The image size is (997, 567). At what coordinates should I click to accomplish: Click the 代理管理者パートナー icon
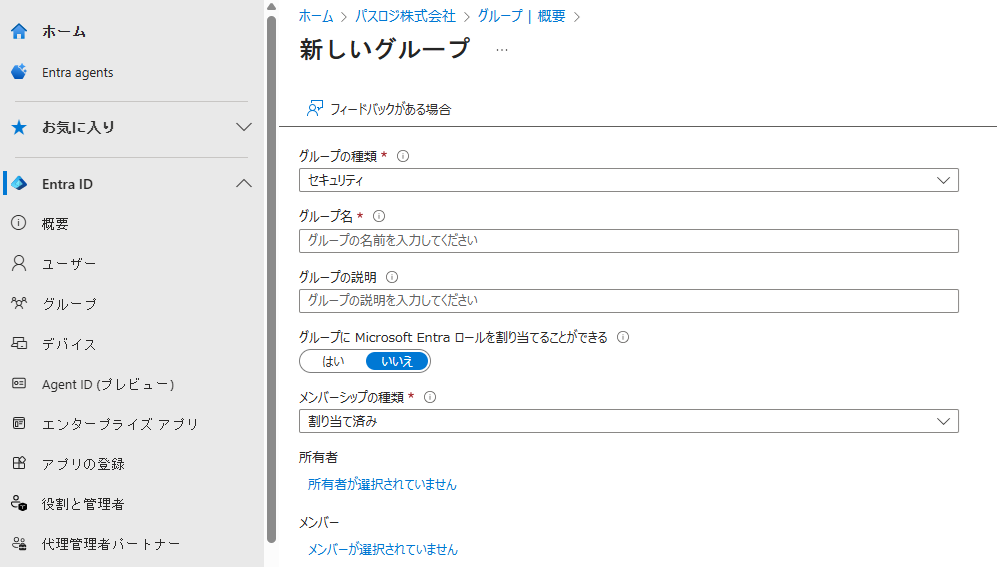pos(19,543)
